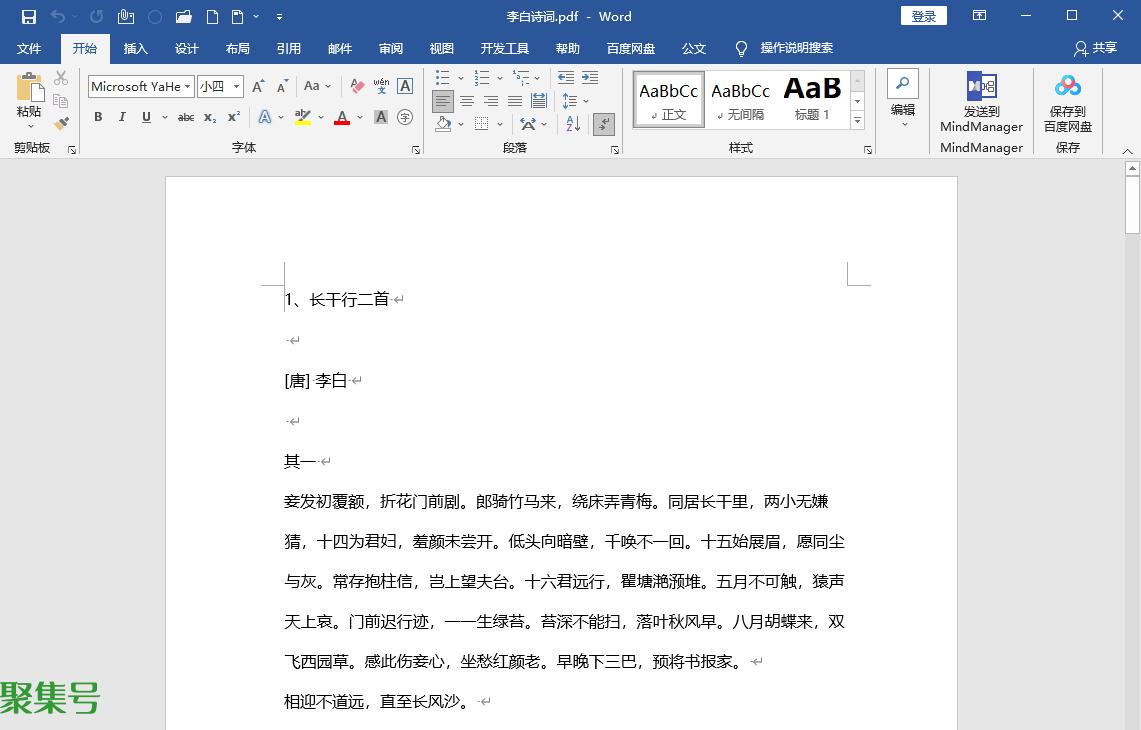This screenshot has height=730, width=1141.
Task: Click the Sort A-Z icon
Action: click(573, 124)
